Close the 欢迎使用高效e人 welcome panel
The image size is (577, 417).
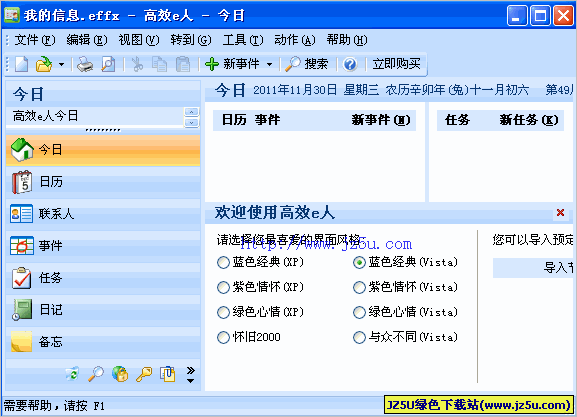pyautogui.click(x=560, y=212)
